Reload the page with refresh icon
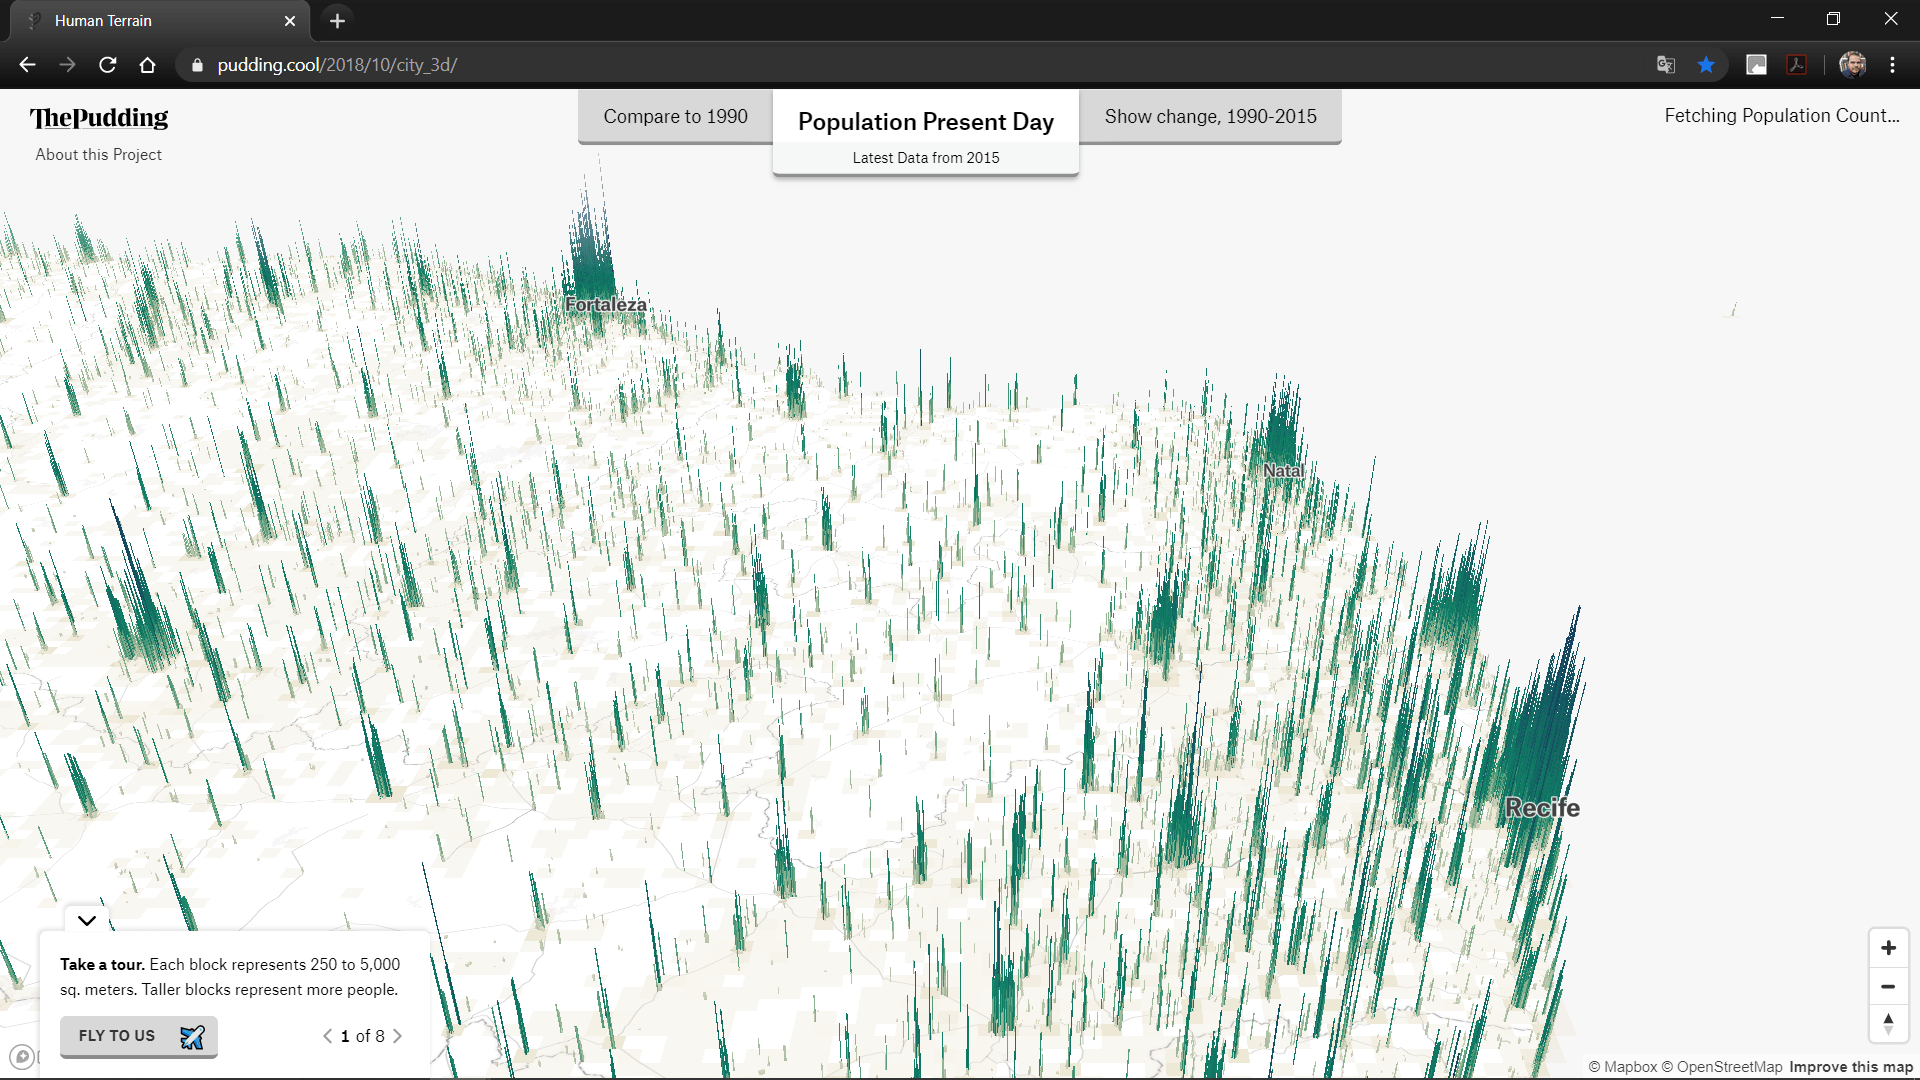This screenshot has width=1920, height=1080. [108, 65]
